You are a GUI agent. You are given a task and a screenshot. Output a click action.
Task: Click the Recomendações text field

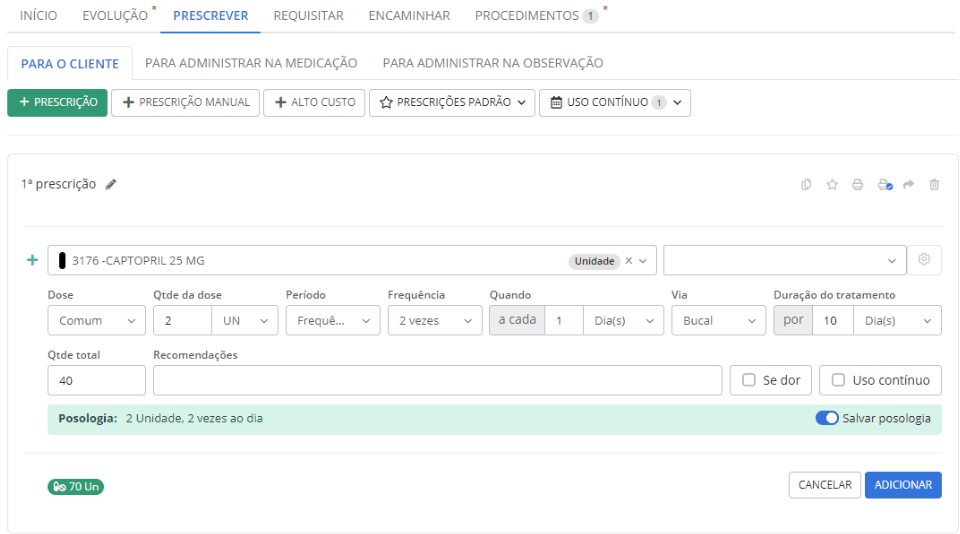pyautogui.click(x=438, y=380)
